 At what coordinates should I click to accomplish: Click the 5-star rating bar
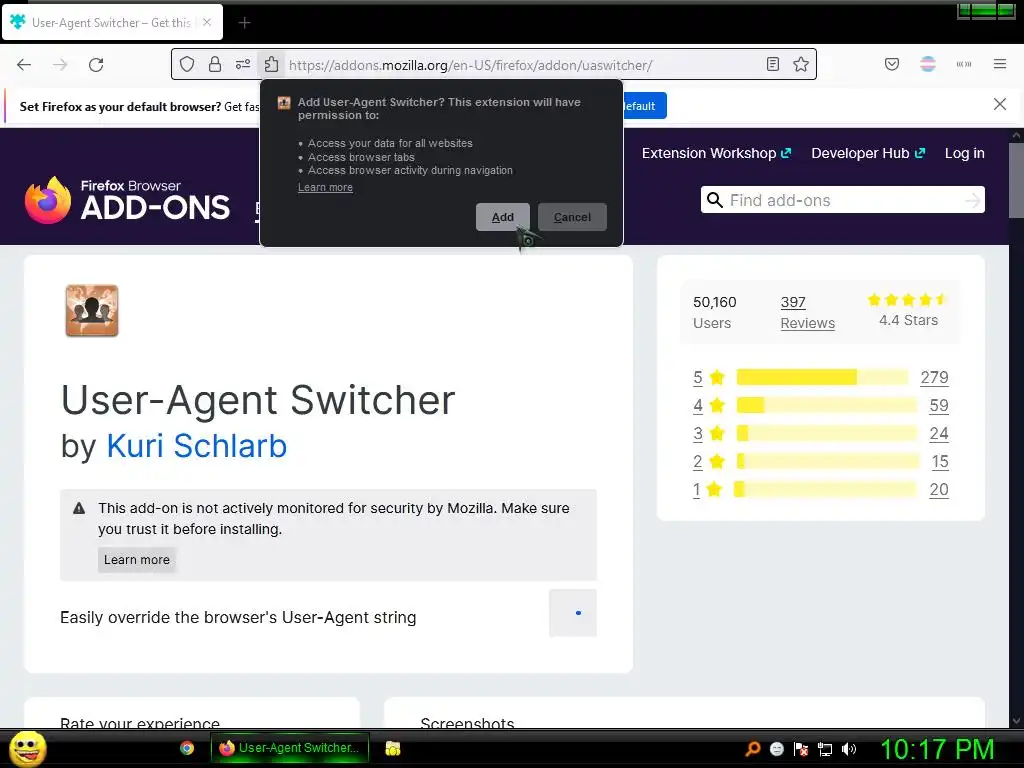pyautogui.click(x=822, y=377)
